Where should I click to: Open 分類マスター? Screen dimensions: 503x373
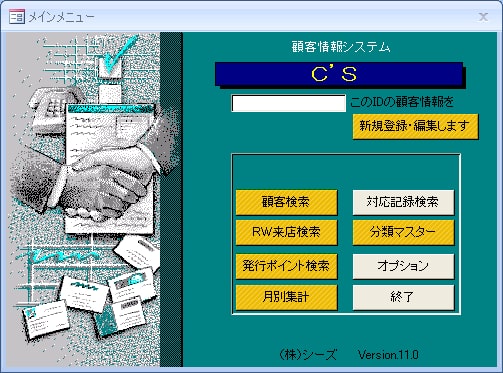click(403, 232)
